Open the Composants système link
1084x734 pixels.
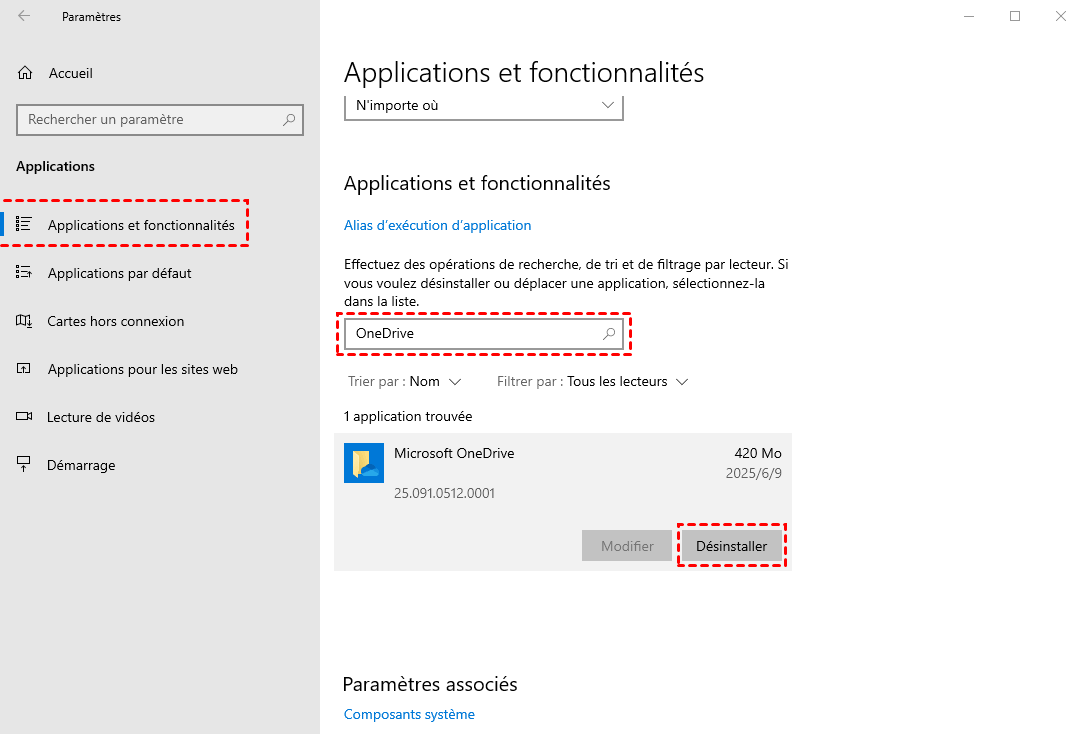pos(409,714)
